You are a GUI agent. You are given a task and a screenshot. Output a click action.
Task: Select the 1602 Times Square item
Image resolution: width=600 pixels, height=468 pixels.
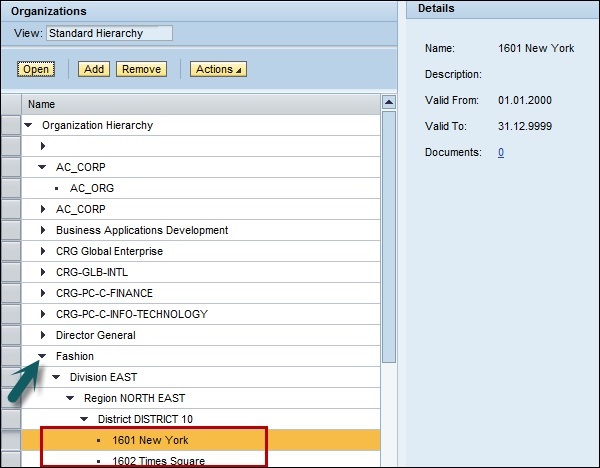pos(158,461)
